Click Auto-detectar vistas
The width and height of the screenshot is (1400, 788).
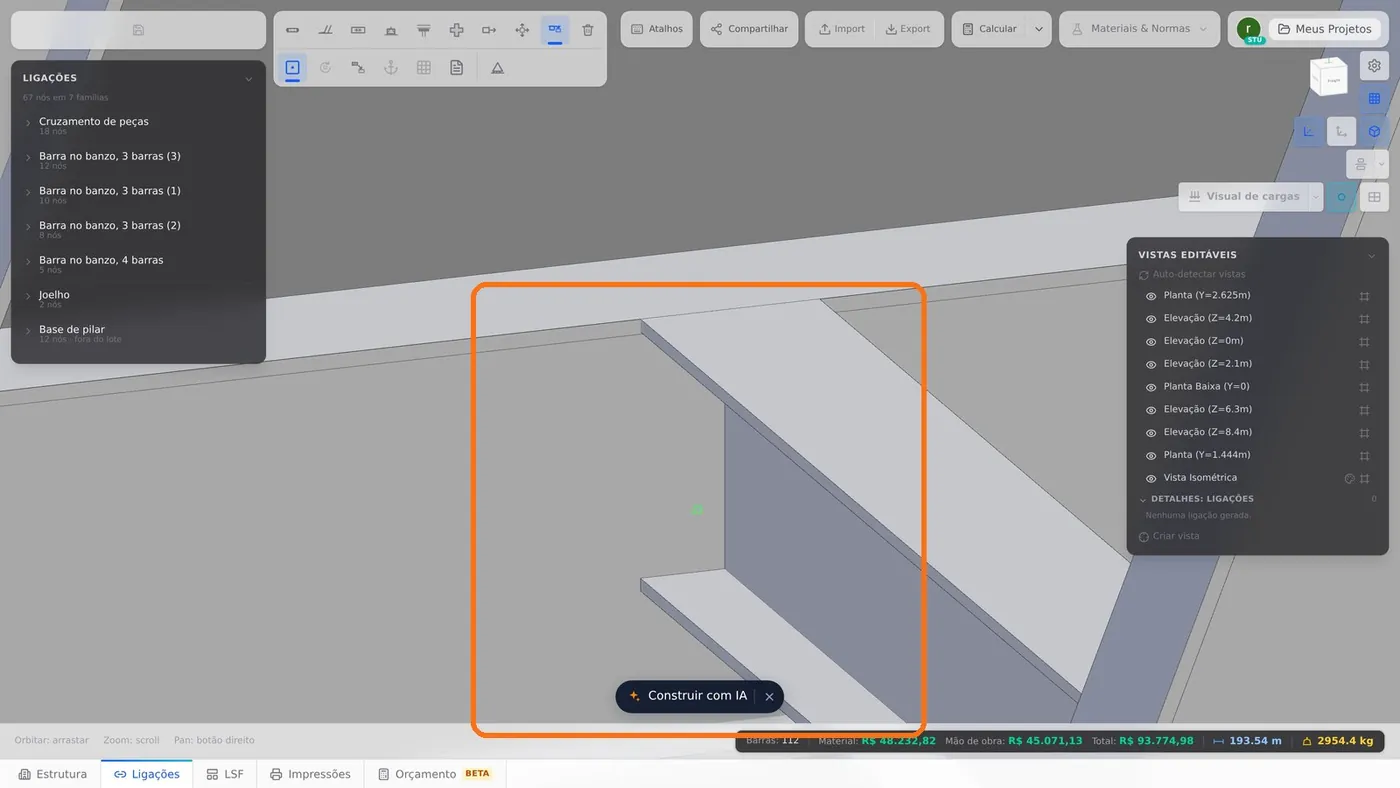coord(1194,274)
